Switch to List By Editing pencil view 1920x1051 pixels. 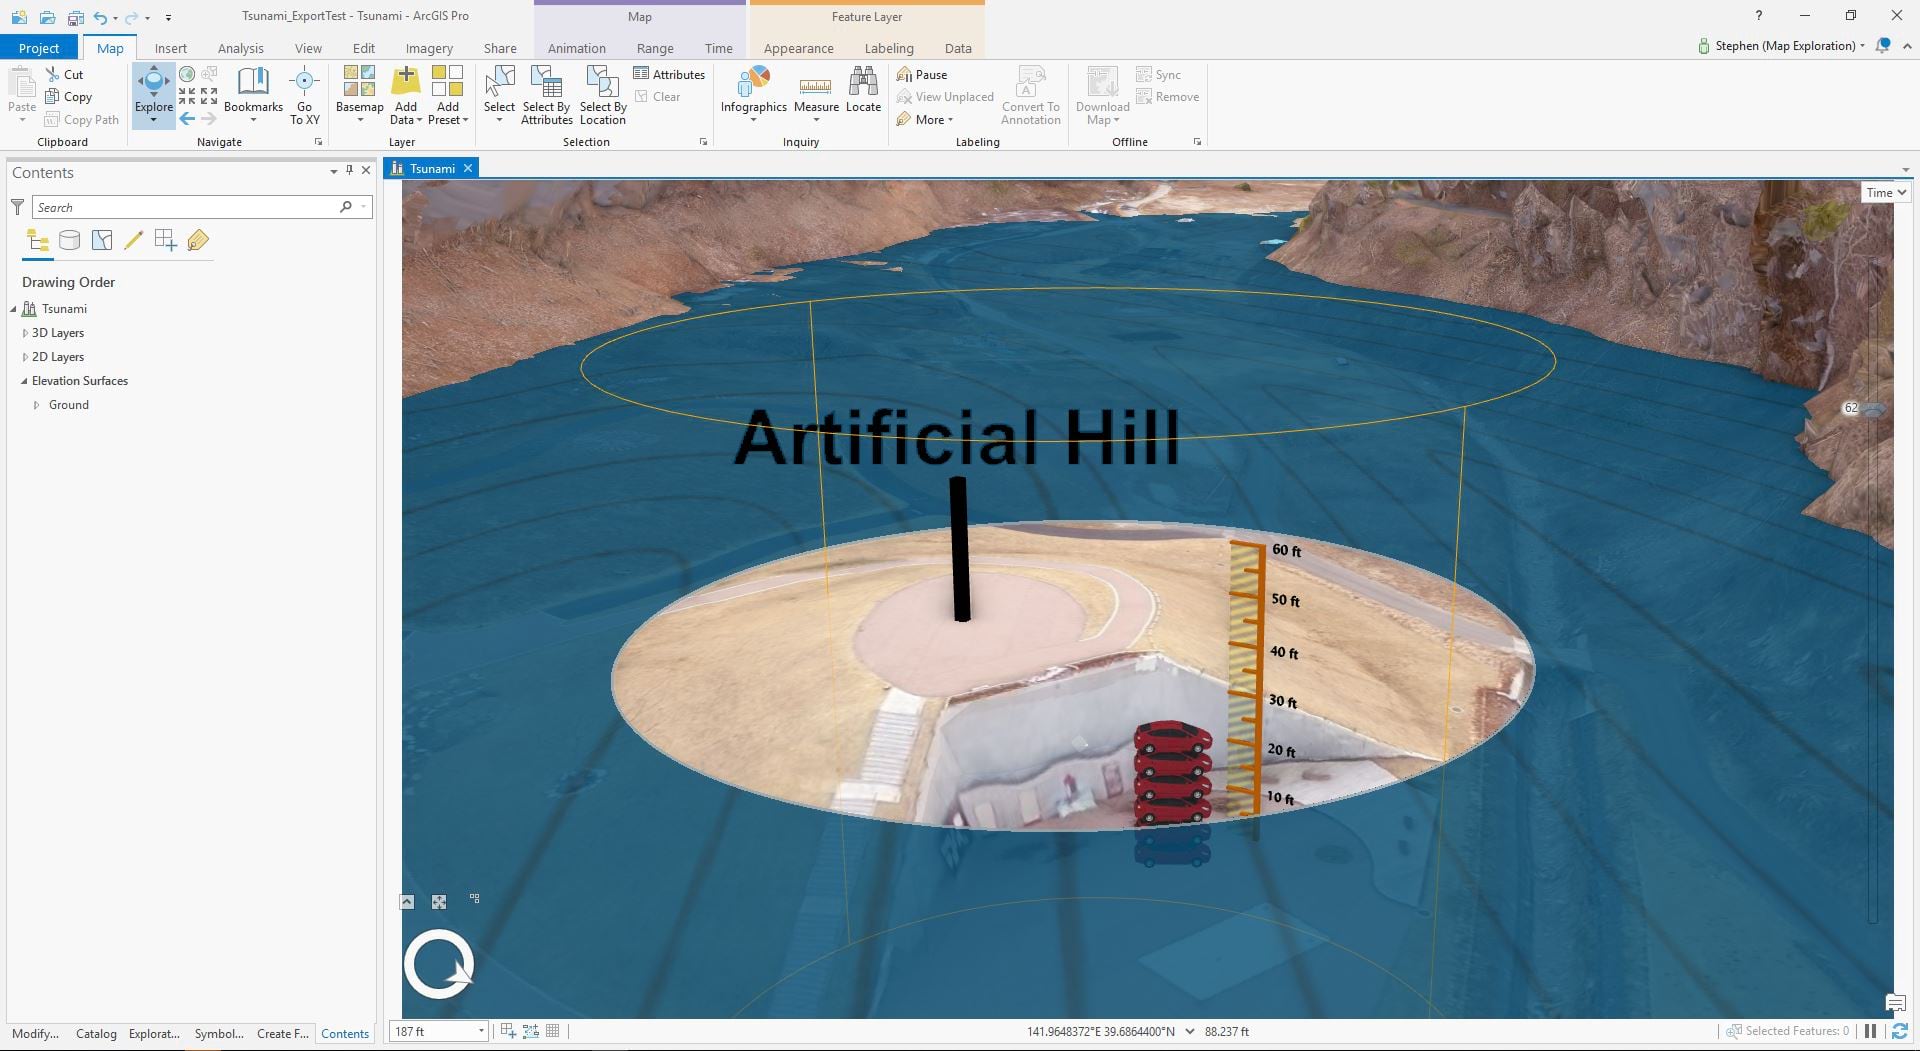click(x=133, y=241)
